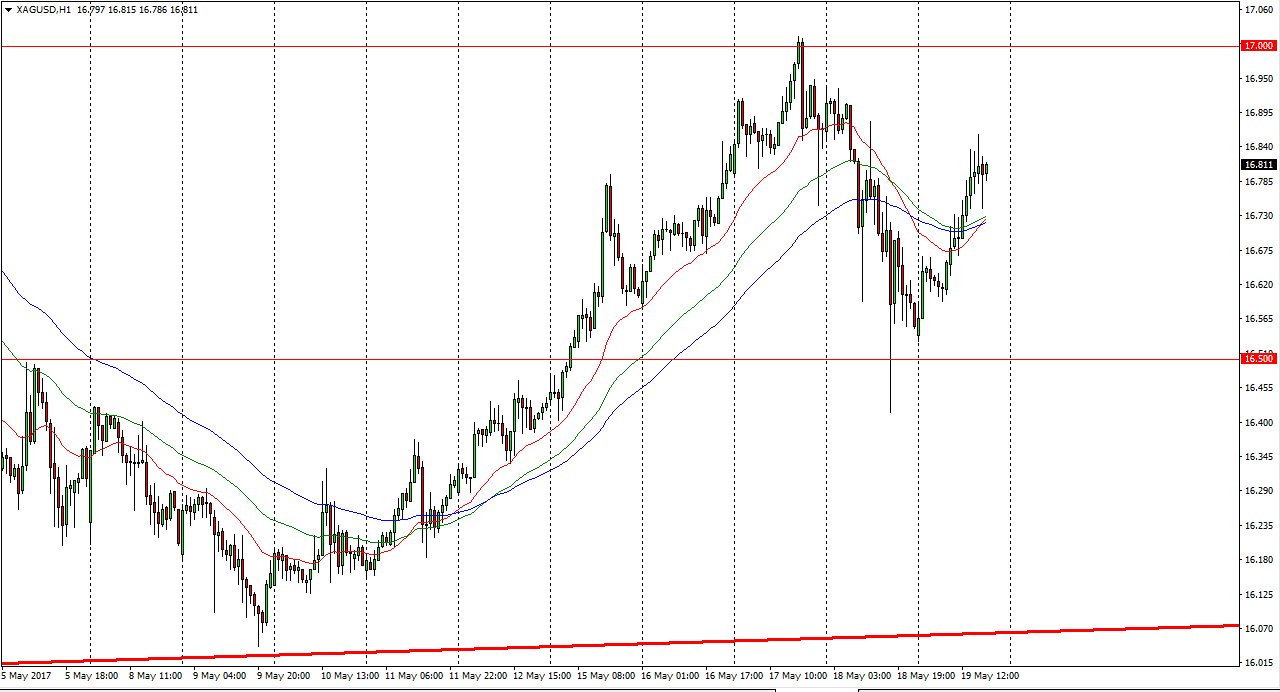Click the candle peak touching 17.000 line
Image resolution: width=1280 pixels, height=692 pixels.
click(x=800, y=42)
